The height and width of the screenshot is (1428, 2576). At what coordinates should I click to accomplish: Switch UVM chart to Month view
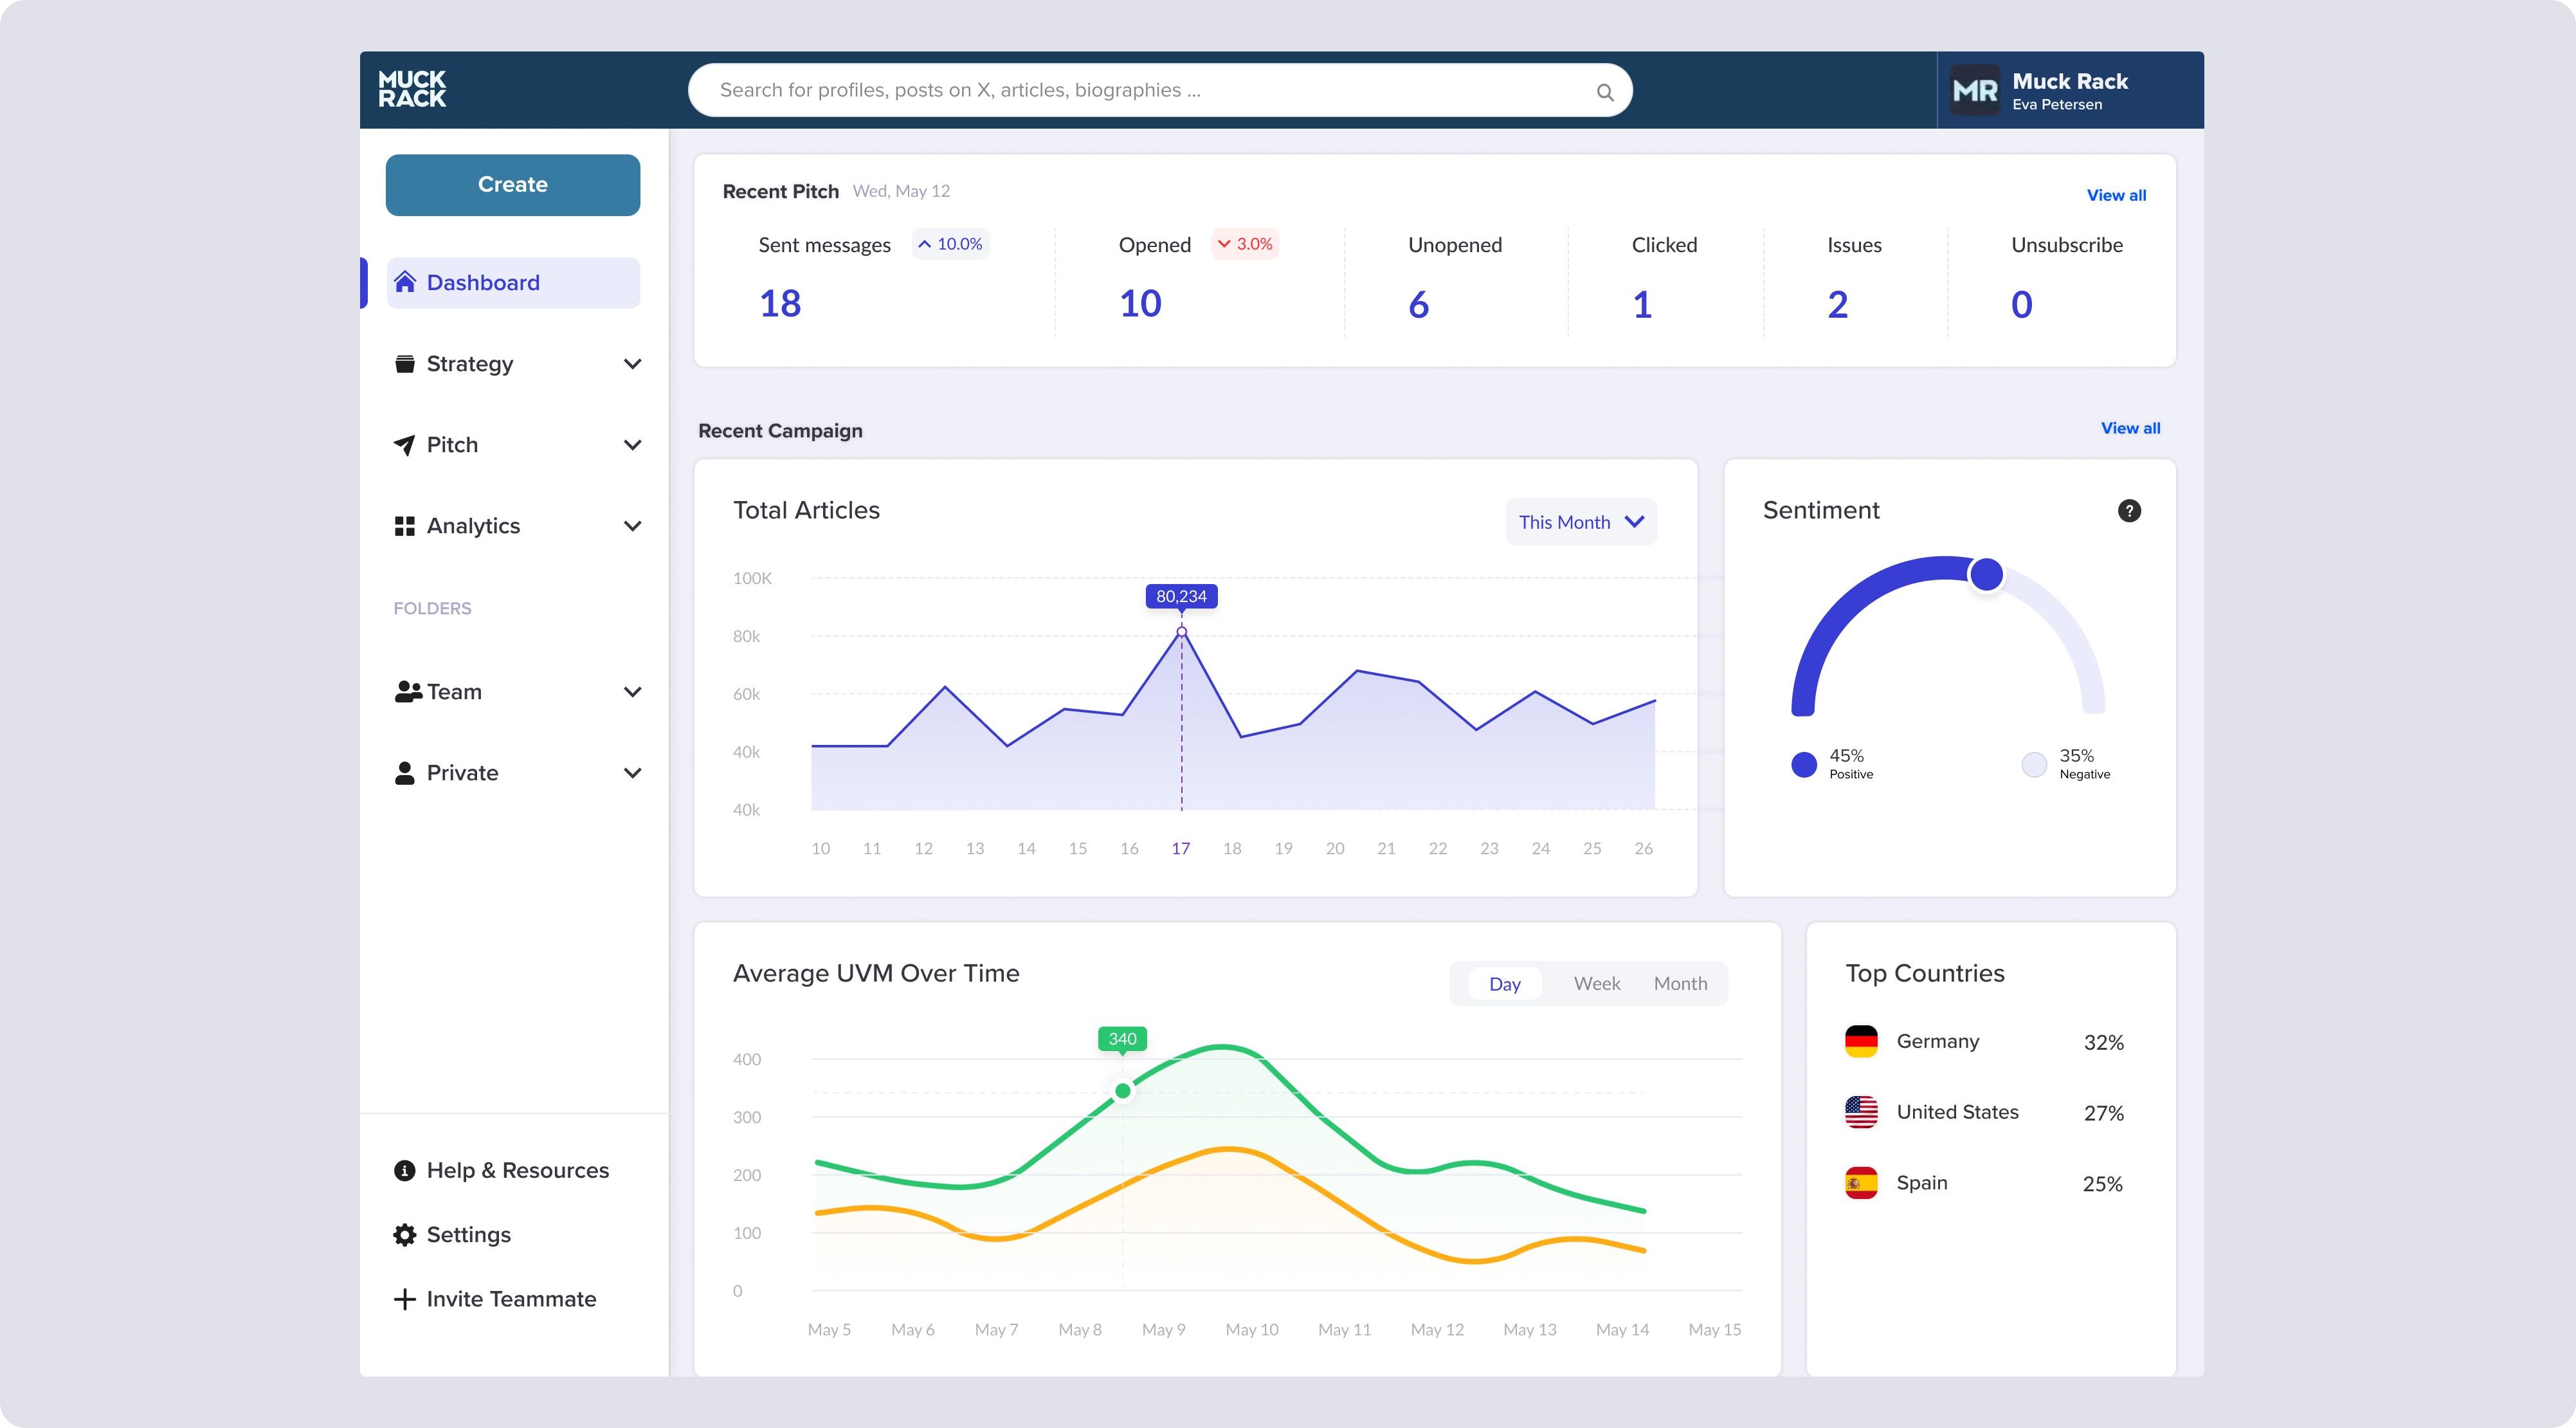[1680, 984]
